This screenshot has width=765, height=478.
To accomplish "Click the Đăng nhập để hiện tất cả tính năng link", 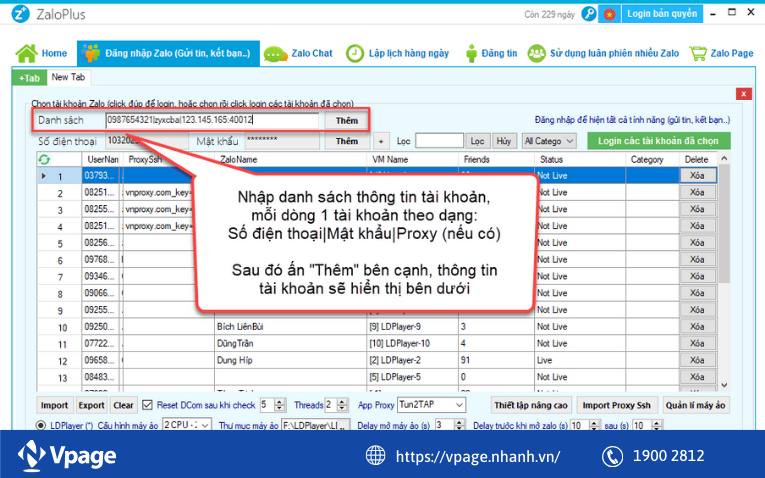I will point(632,120).
